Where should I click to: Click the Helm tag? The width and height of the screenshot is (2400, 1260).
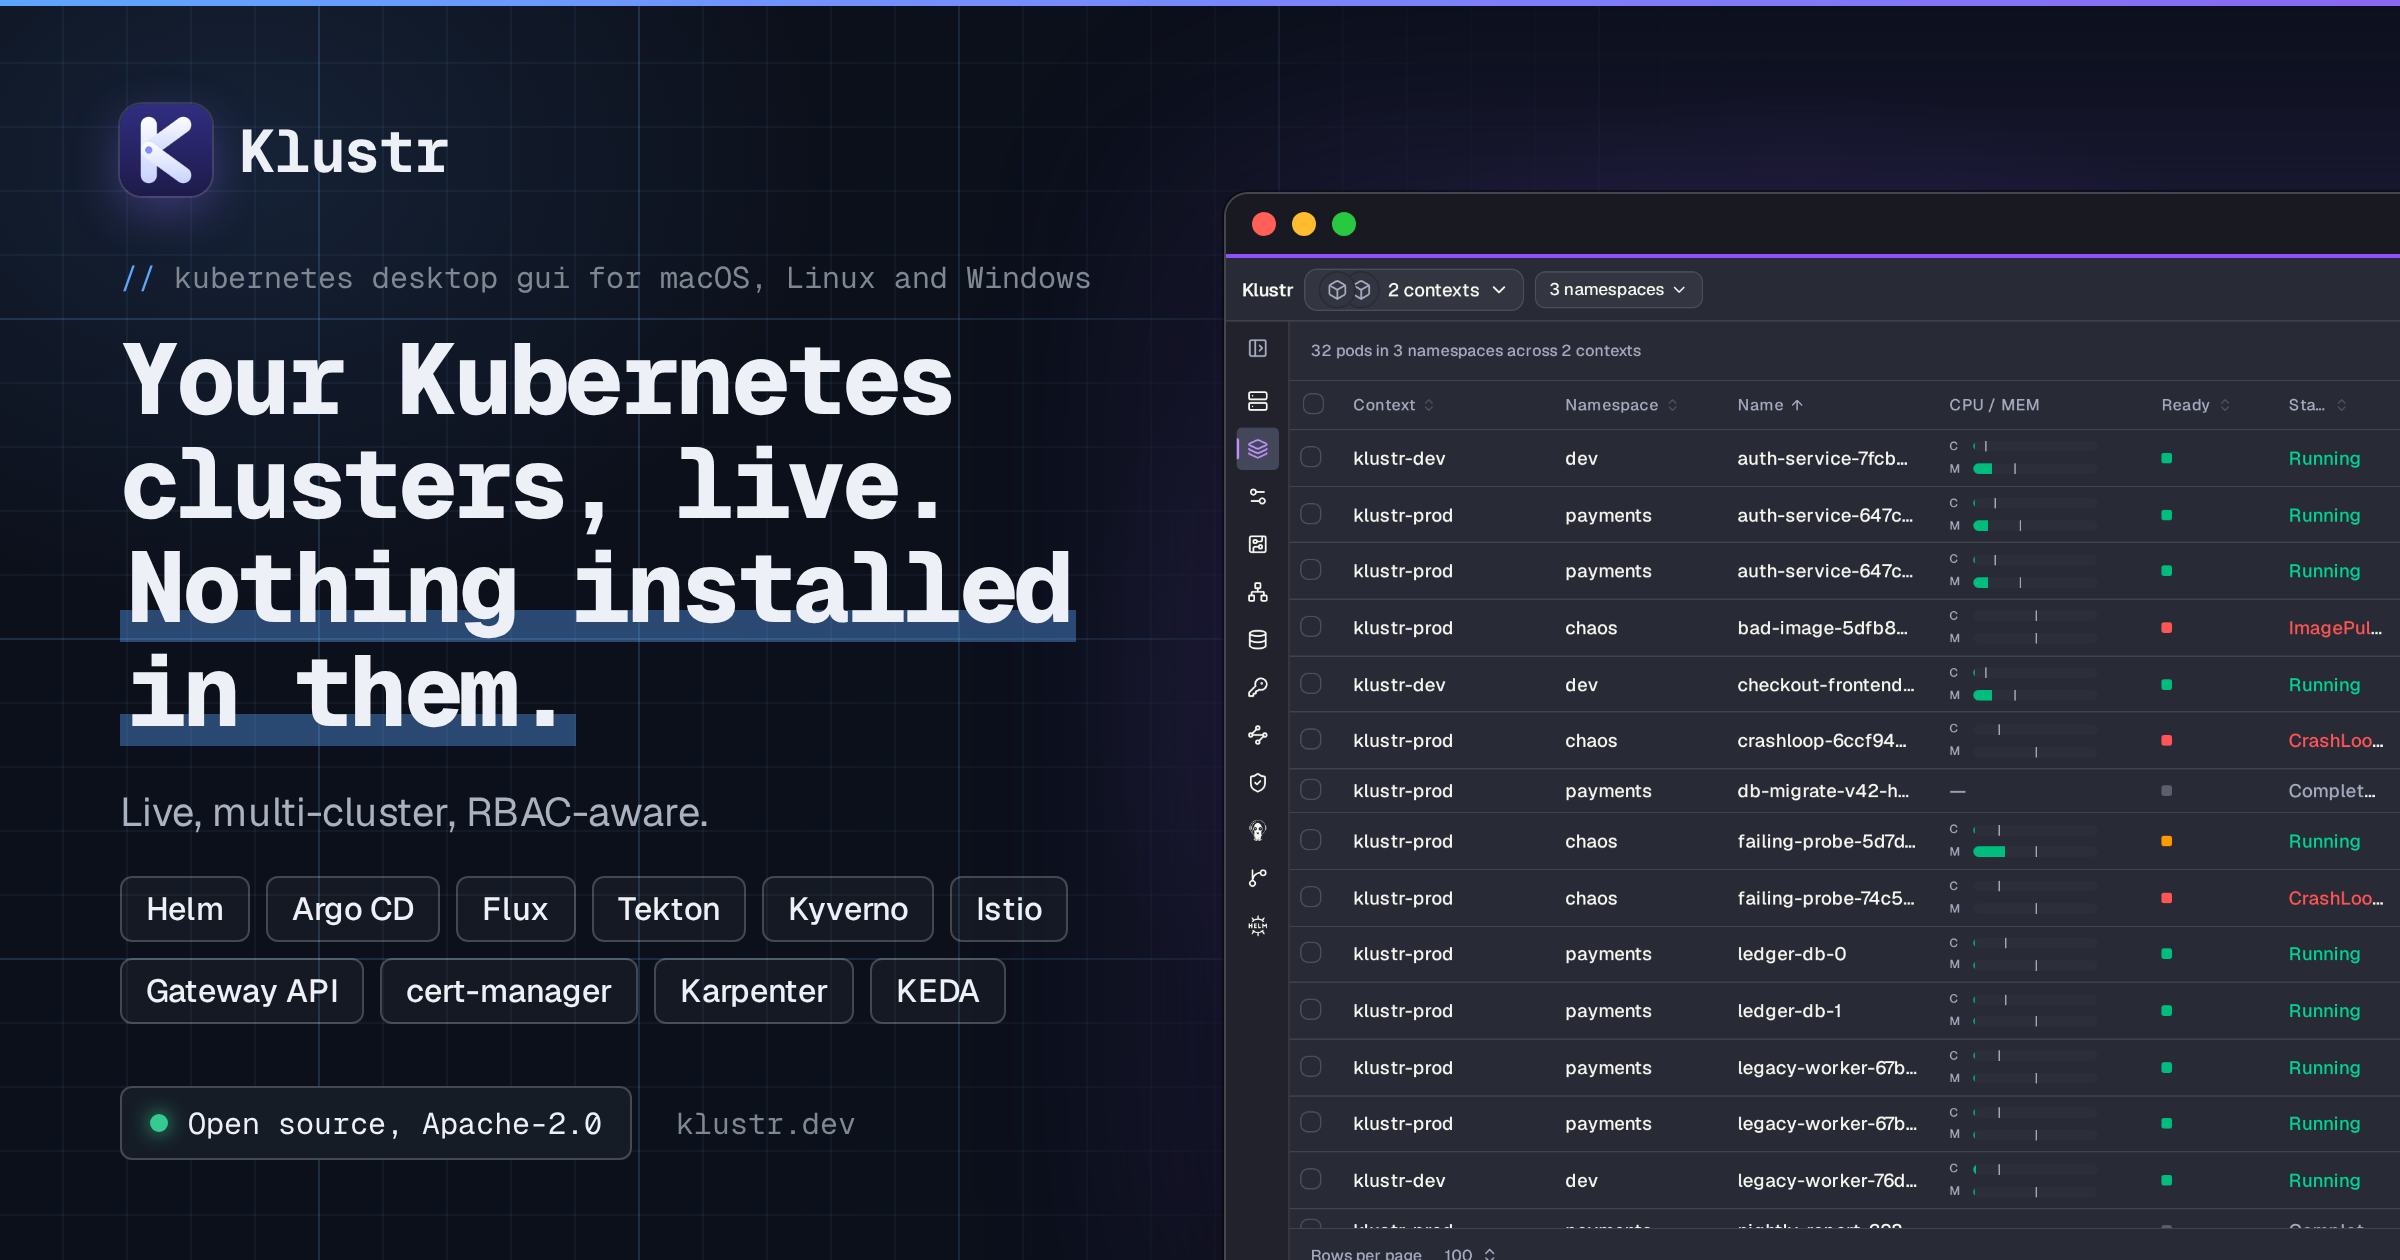(x=185, y=909)
